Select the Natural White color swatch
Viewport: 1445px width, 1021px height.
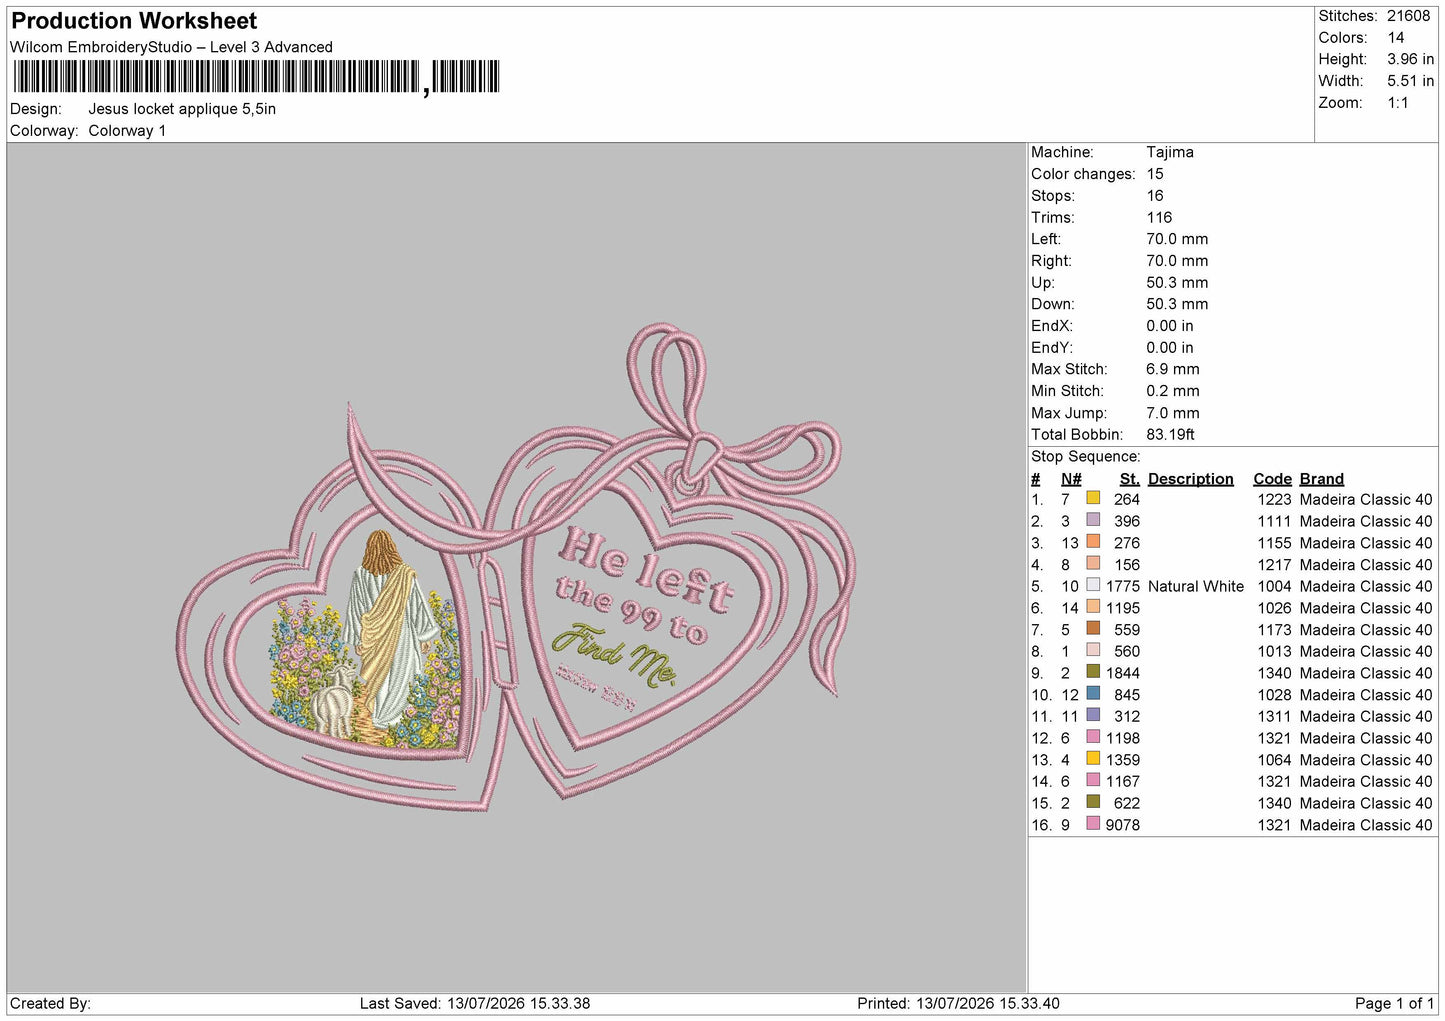[1093, 585]
